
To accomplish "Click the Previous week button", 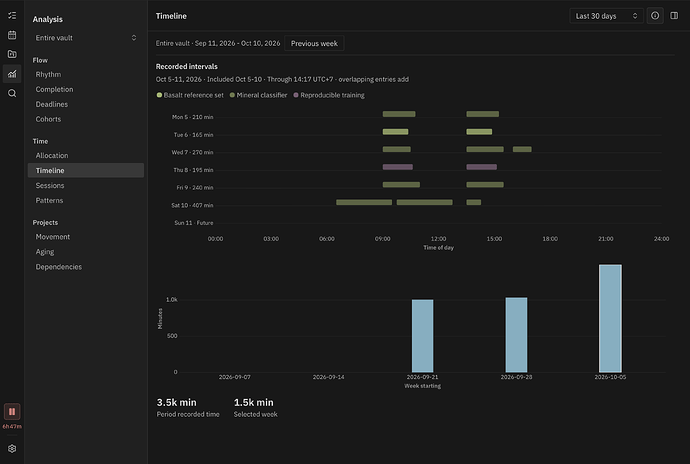I will pos(314,44).
